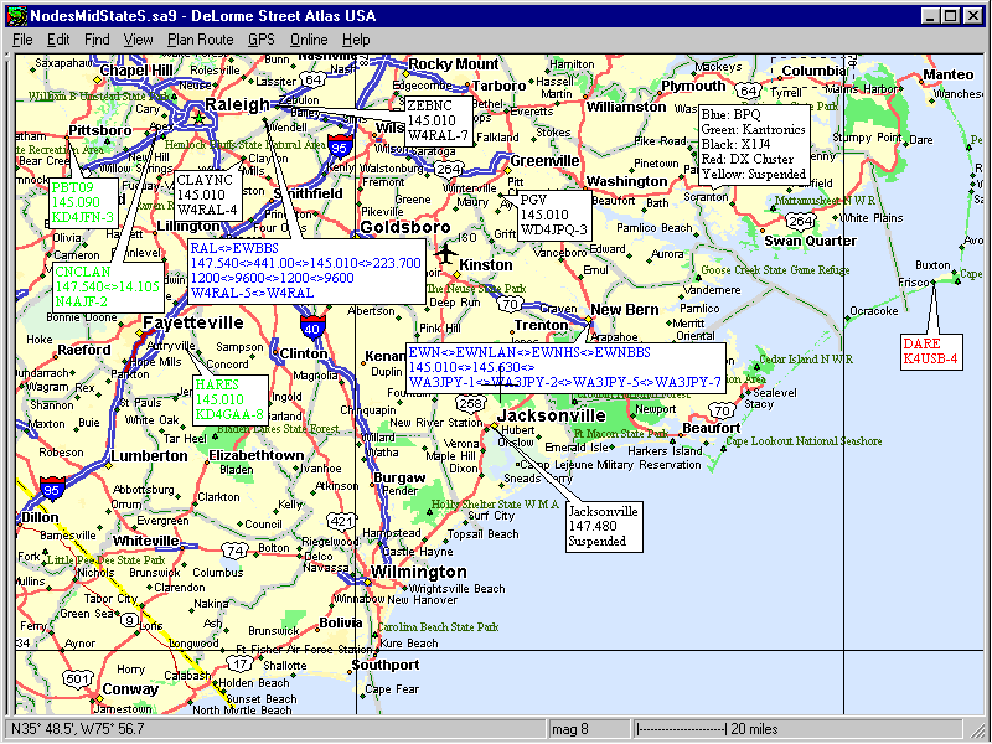Click the US 264 shield near Greenville

449,170
